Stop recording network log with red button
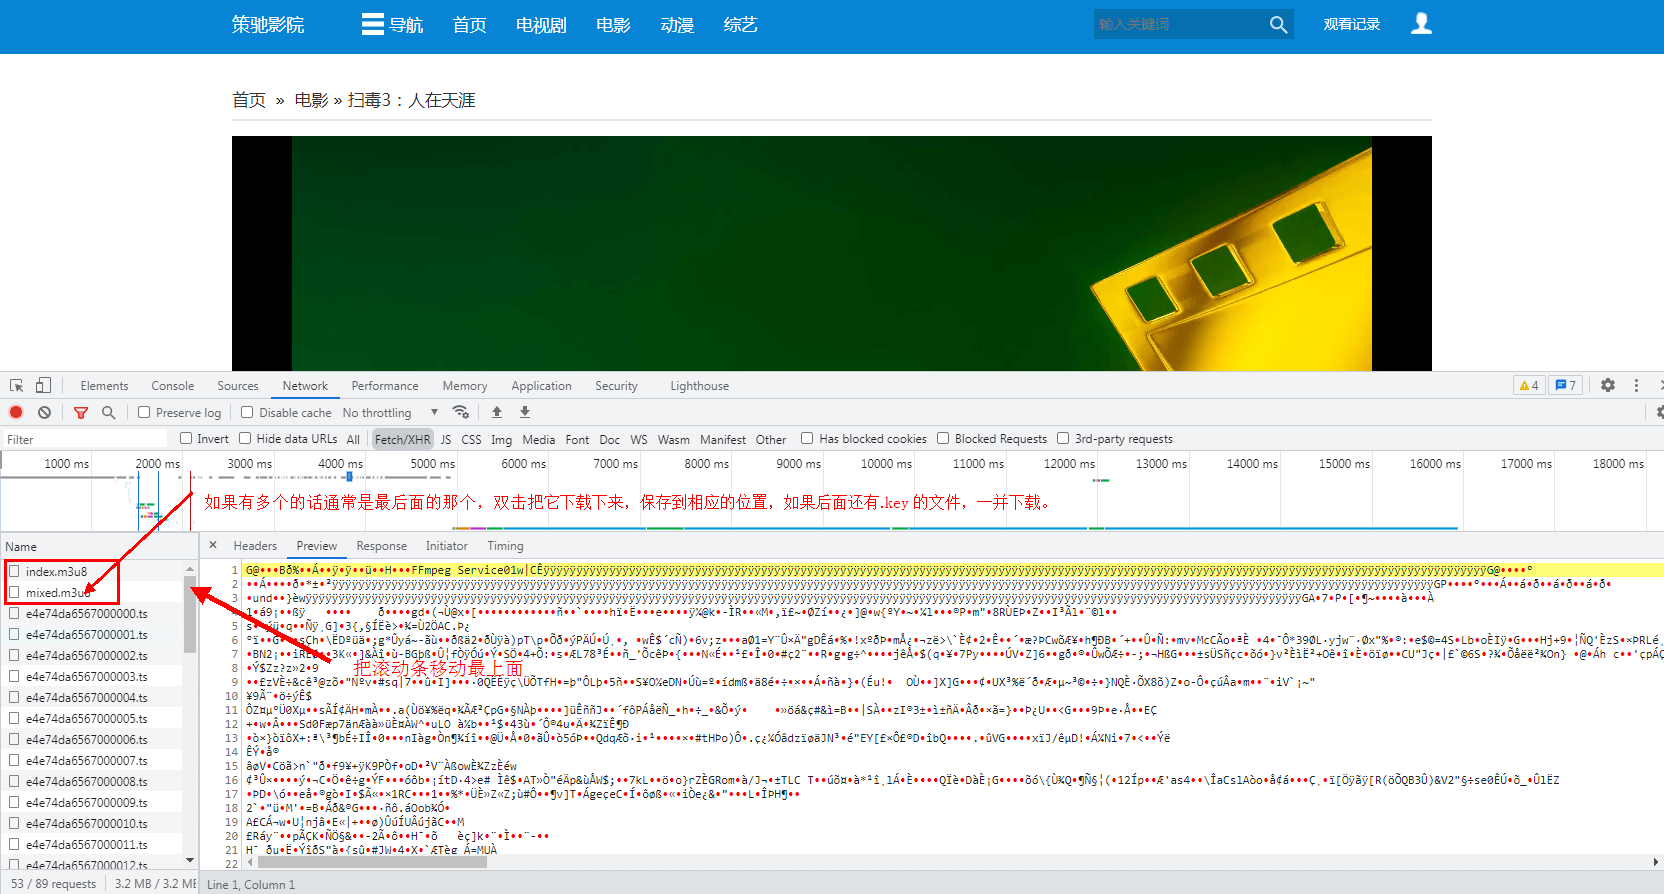 (16, 412)
